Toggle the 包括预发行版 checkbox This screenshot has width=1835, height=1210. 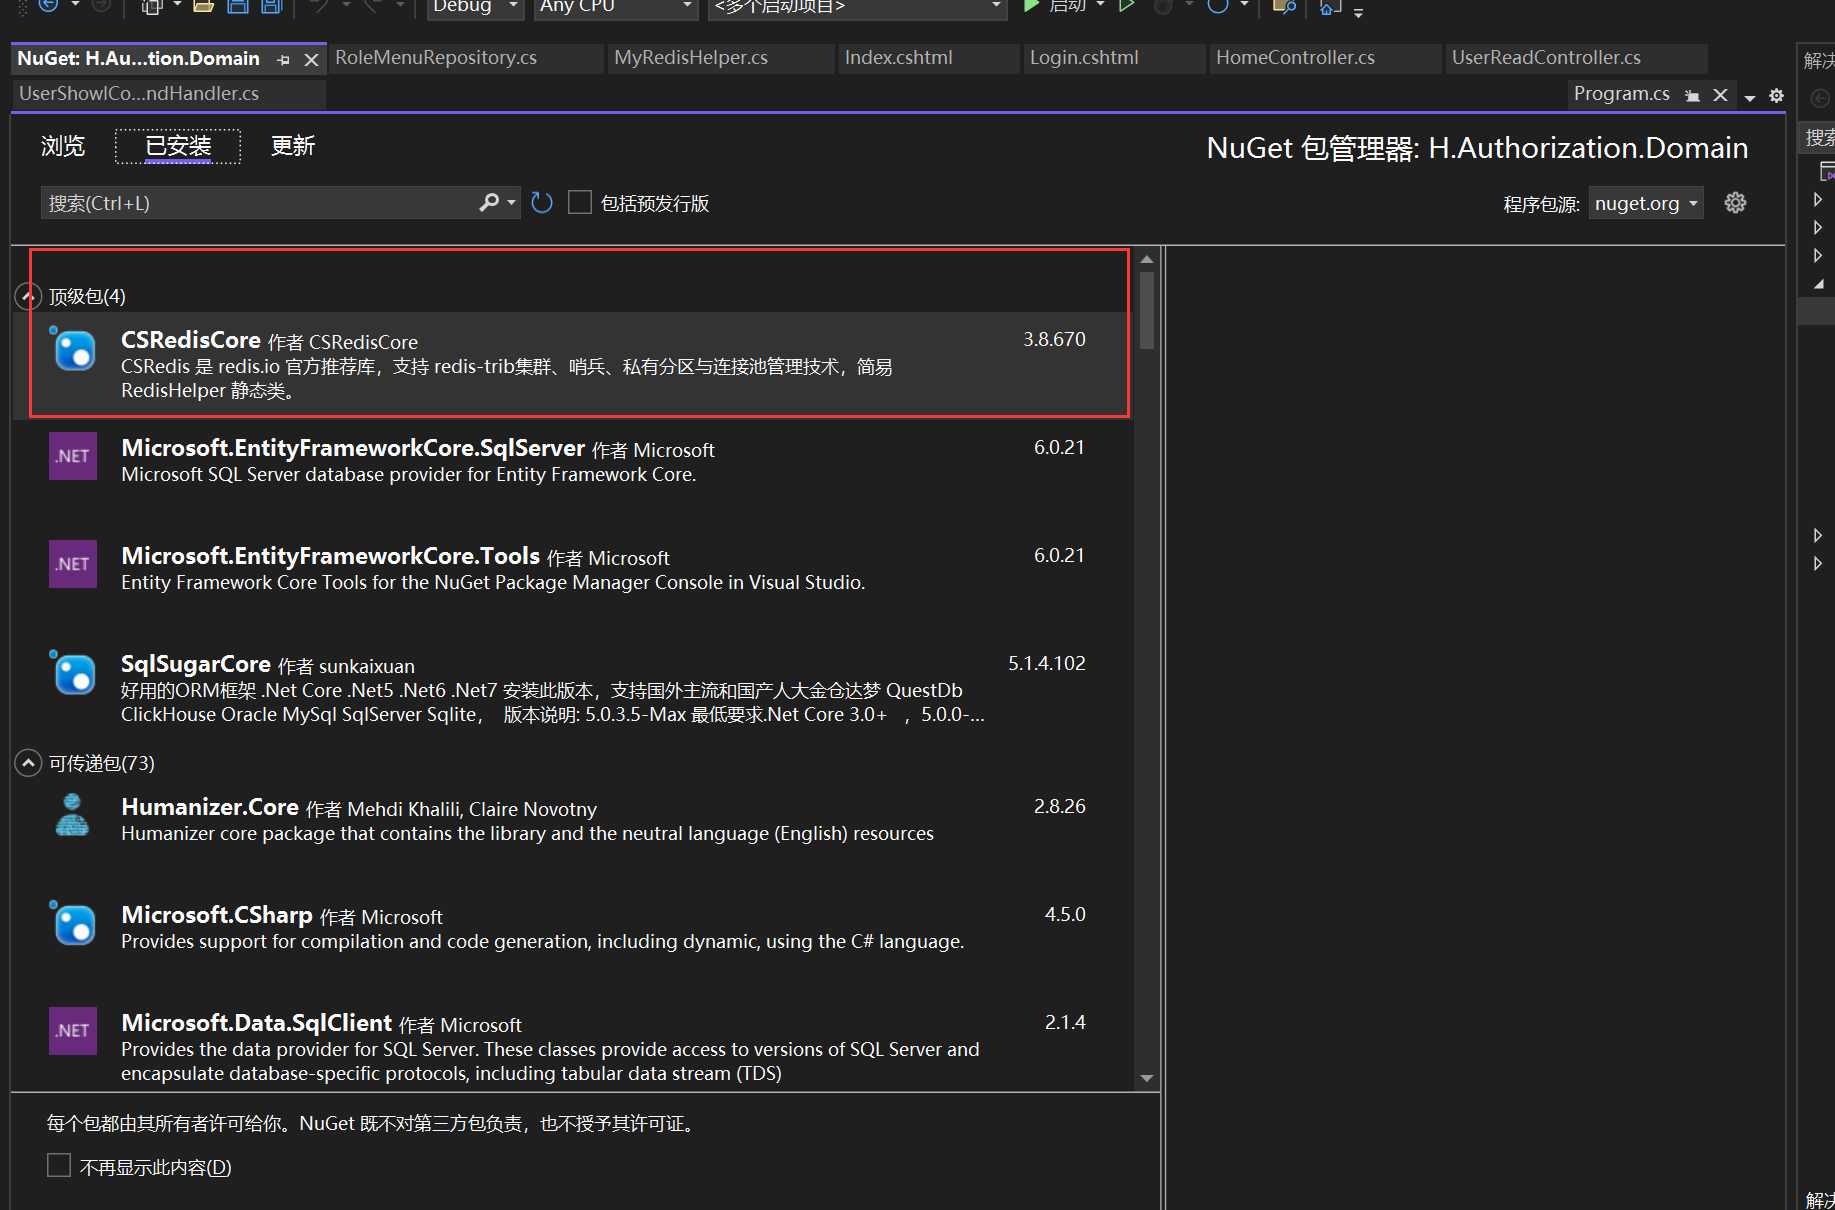[x=580, y=203]
